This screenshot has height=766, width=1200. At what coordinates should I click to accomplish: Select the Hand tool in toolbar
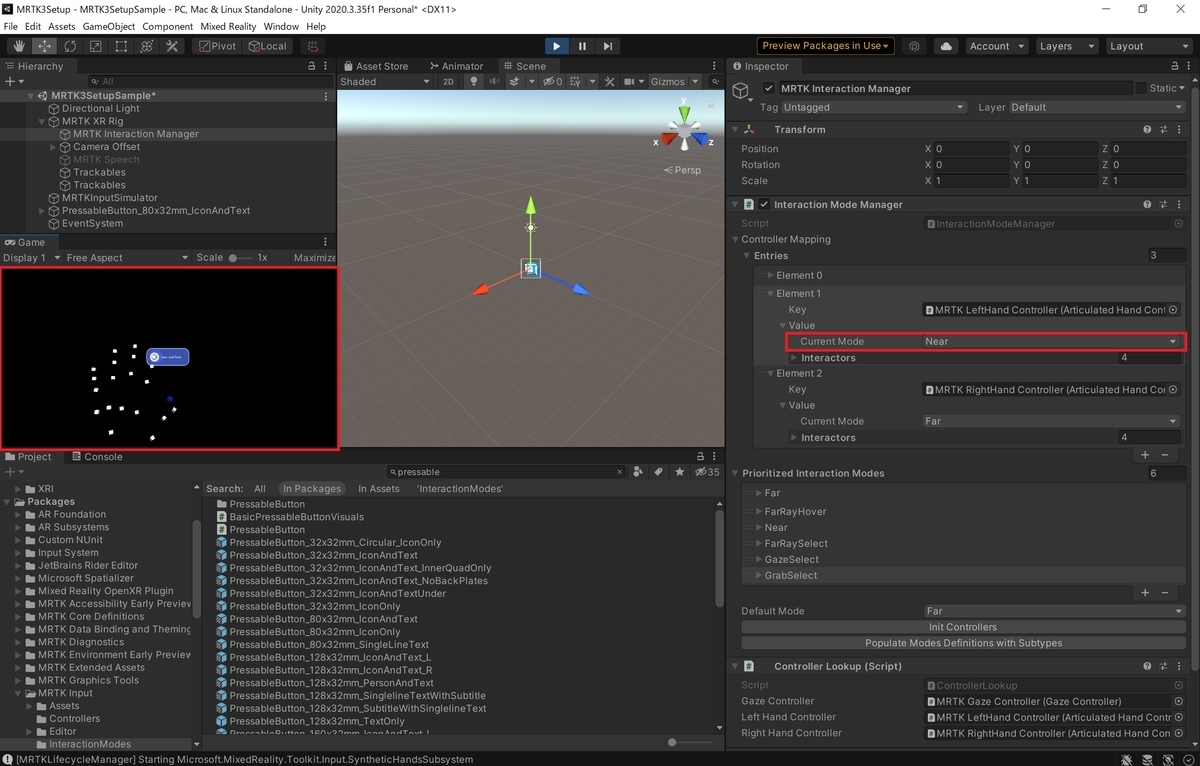[x=19, y=46]
